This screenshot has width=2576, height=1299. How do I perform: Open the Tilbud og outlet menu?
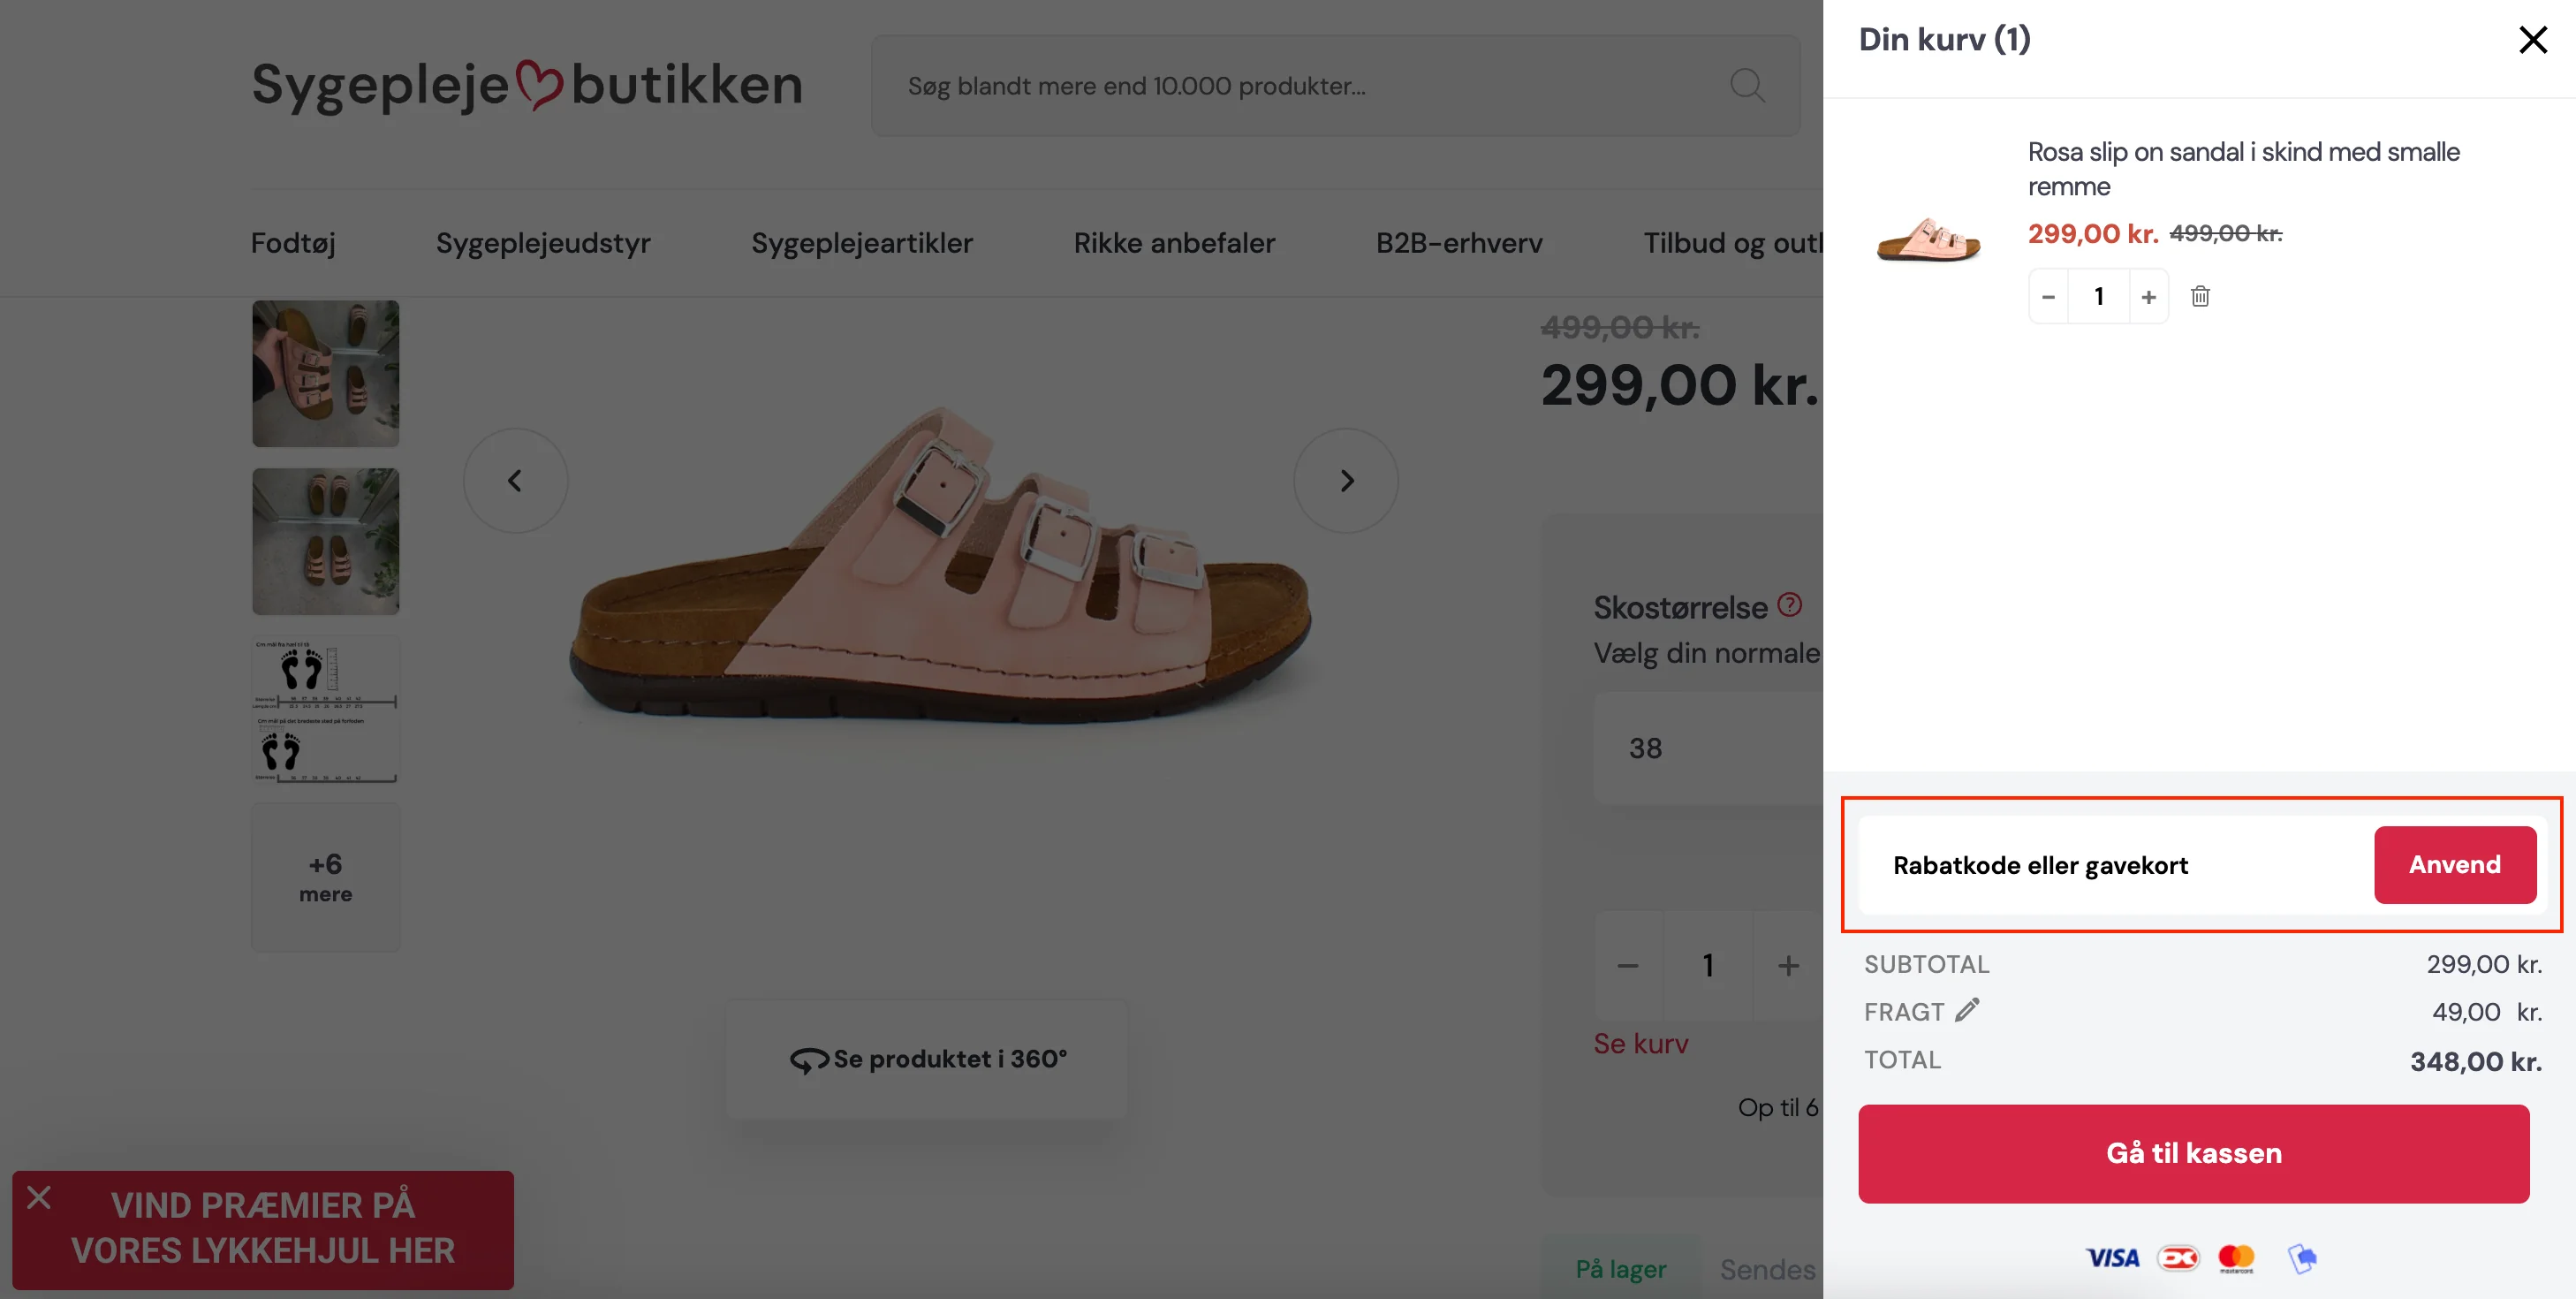tap(1736, 242)
